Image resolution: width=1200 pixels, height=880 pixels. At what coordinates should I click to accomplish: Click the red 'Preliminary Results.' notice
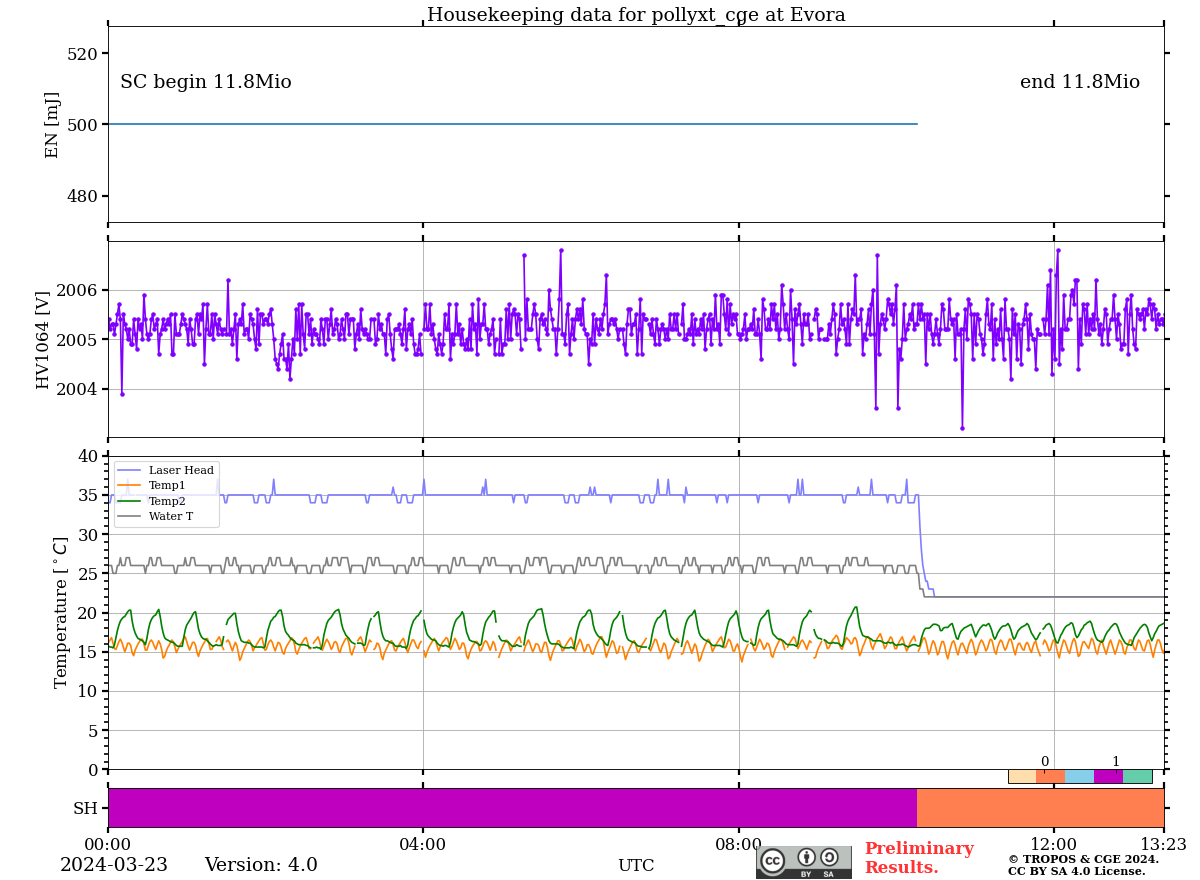pos(919,858)
